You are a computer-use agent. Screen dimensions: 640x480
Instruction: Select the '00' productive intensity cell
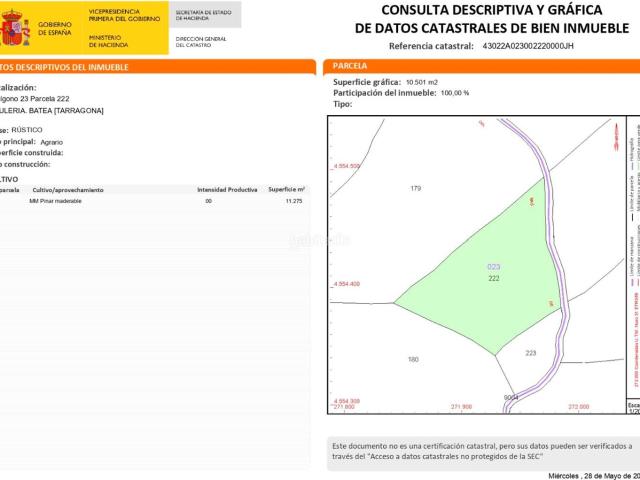(208, 201)
